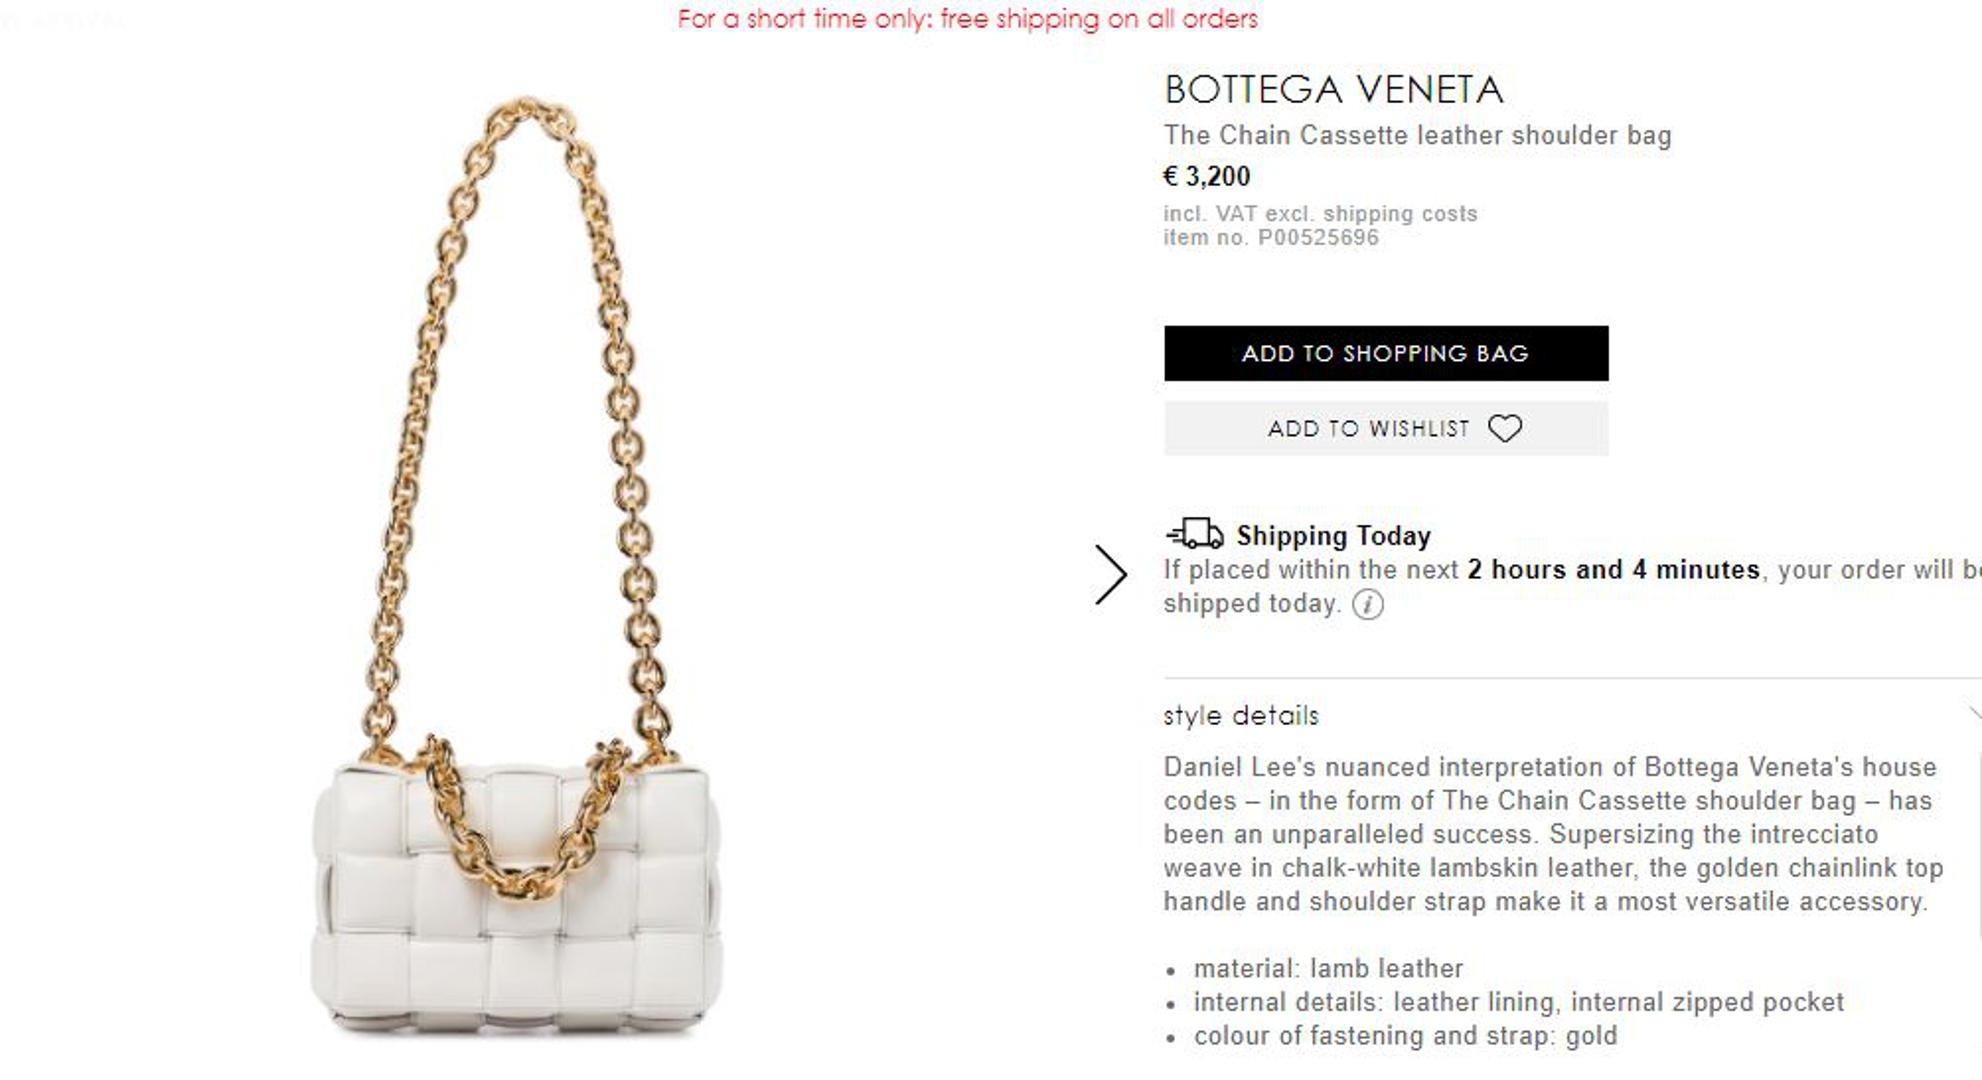Click the shipping truck icon
The image size is (1982, 1080).
1195,534
